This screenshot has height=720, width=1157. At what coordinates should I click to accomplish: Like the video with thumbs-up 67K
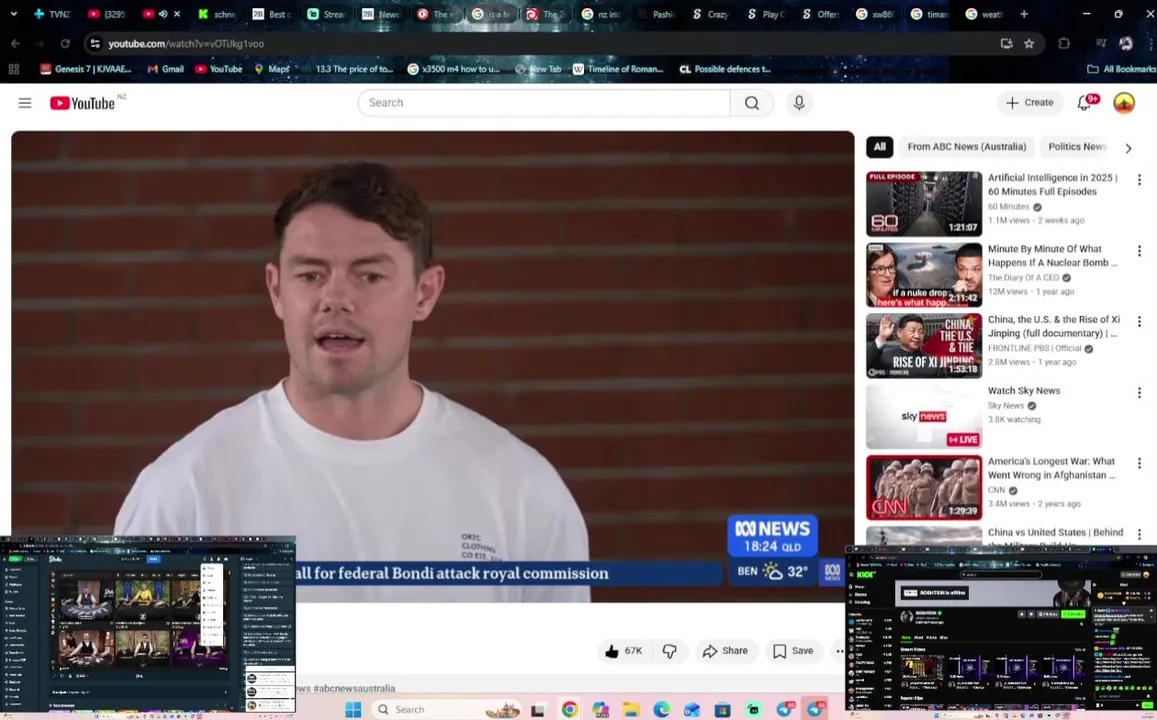pos(624,651)
